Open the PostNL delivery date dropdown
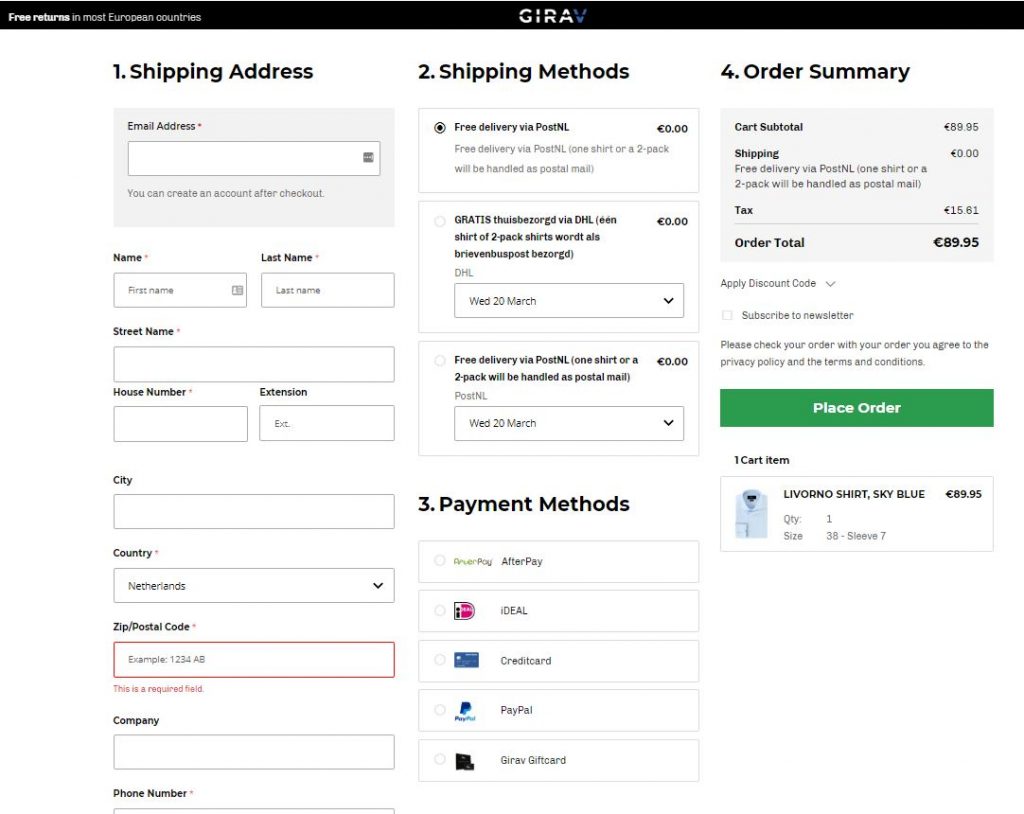This screenshot has height=814, width=1024. point(569,423)
